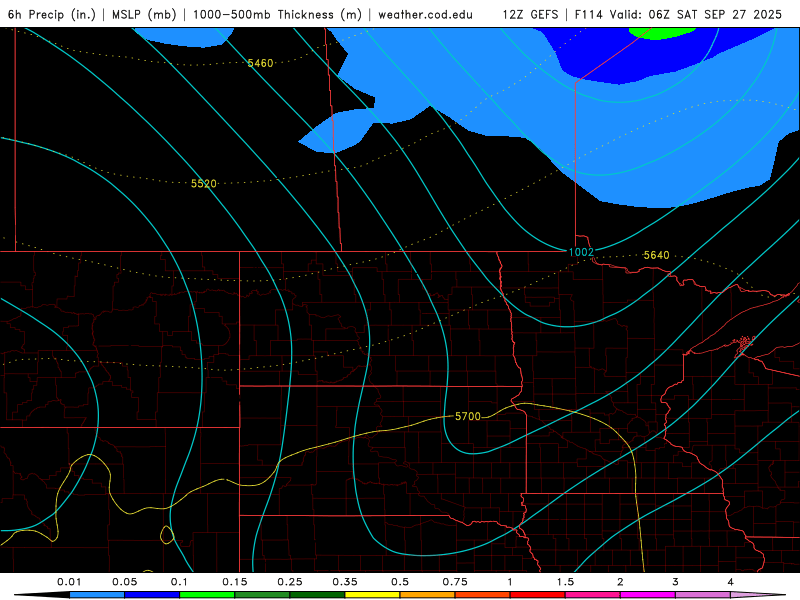The image size is (800, 600).
Task: Click the '12Z GEFS' model run label
Action: tap(530, 14)
